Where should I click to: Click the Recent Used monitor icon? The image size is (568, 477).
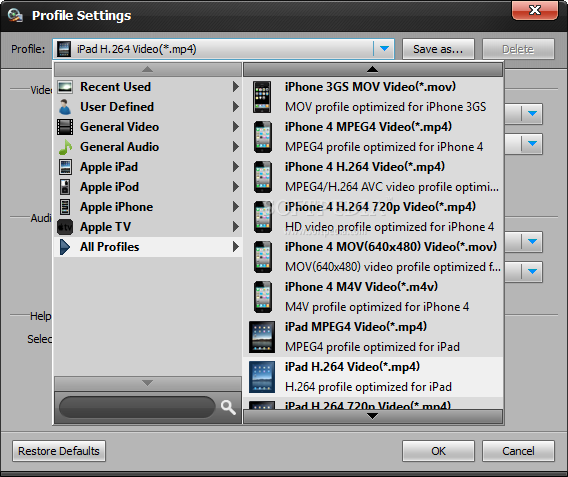[65, 87]
